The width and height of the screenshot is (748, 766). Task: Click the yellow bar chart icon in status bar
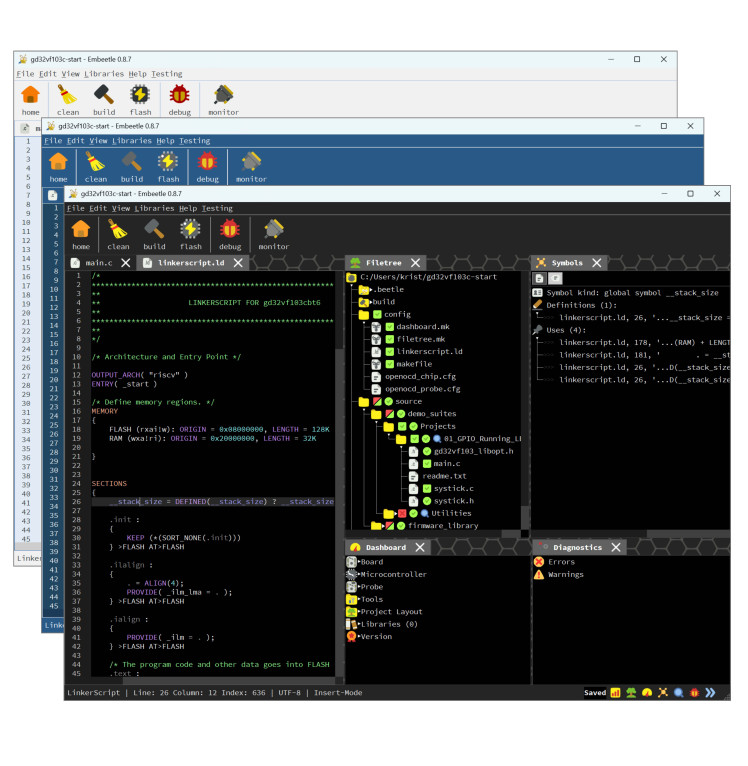click(x=616, y=692)
